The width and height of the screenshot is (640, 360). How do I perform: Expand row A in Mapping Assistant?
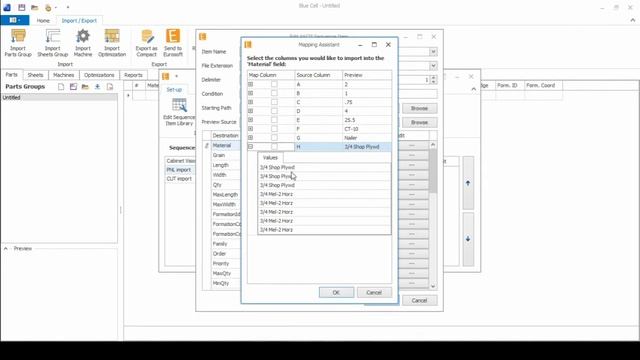click(x=251, y=84)
